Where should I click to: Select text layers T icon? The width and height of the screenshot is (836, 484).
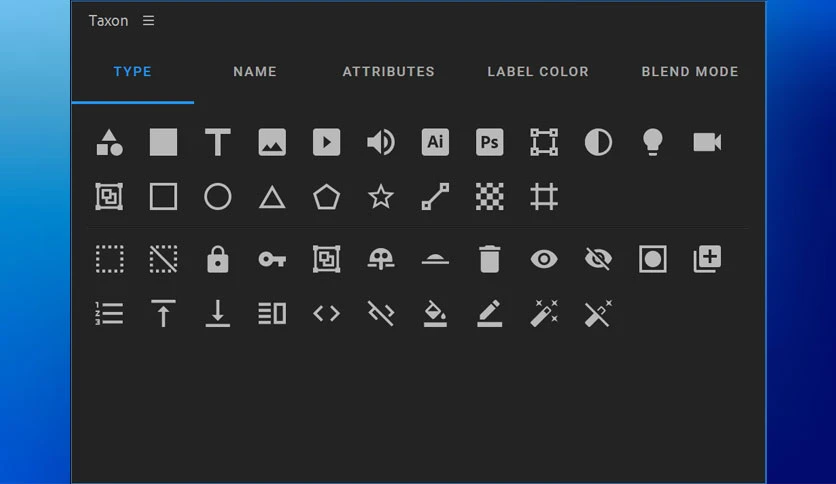coord(218,142)
